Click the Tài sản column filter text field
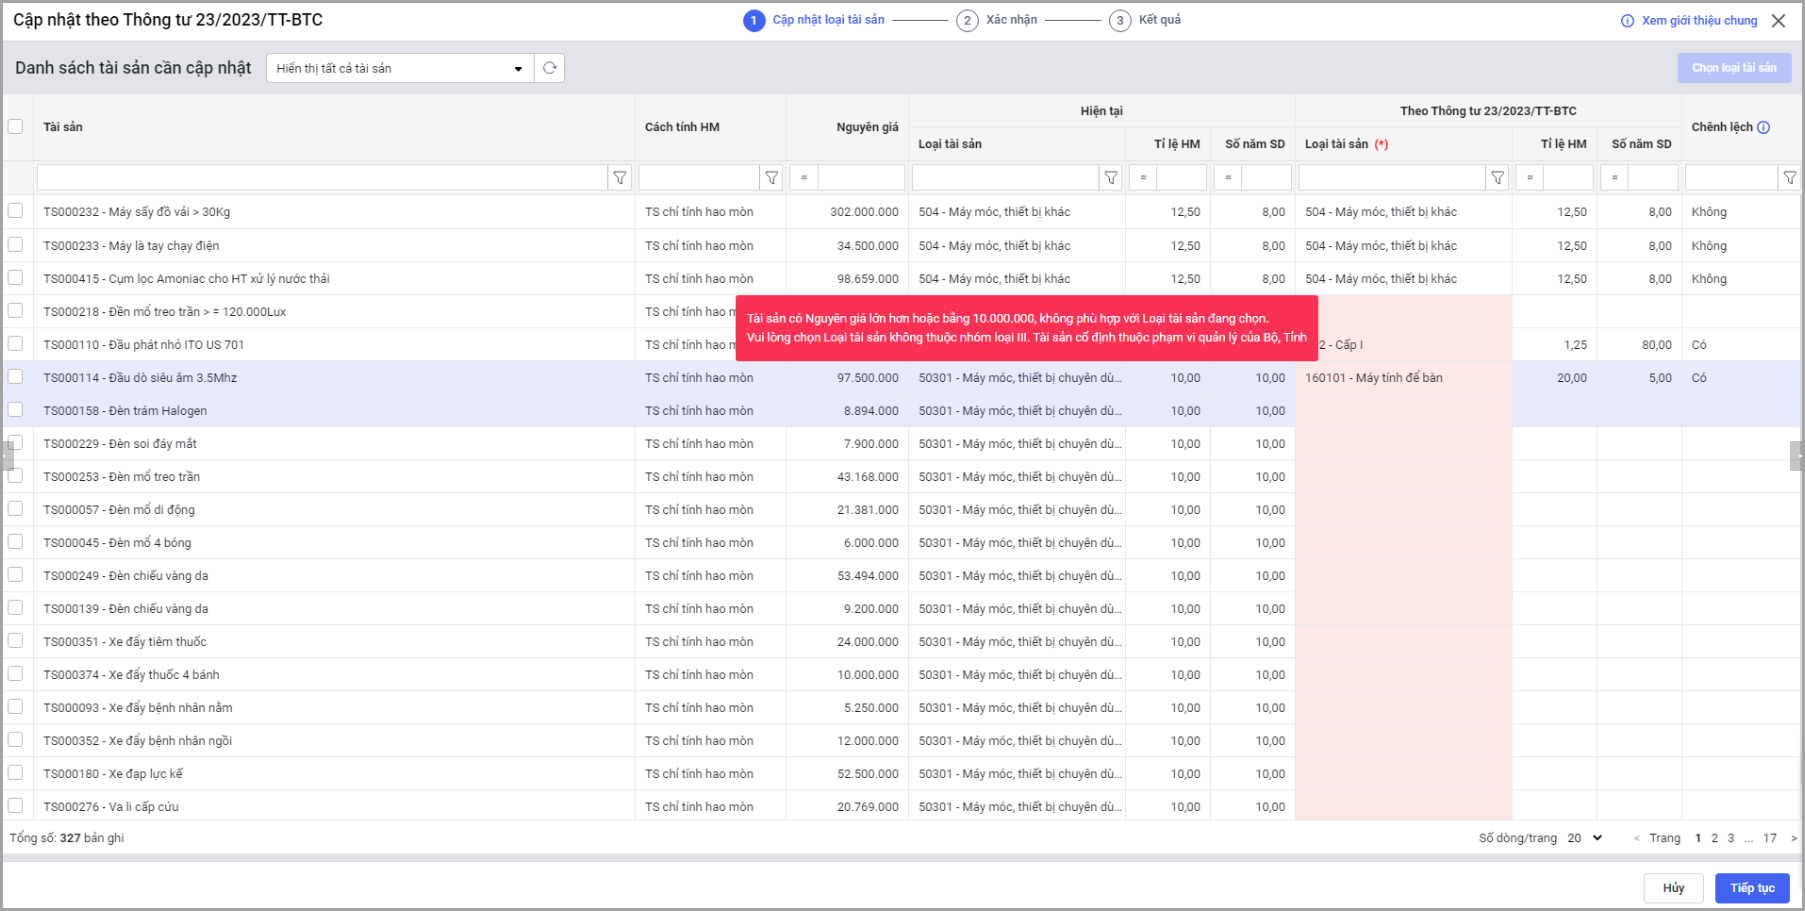The width and height of the screenshot is (1805, 911). tap(322, 178)
